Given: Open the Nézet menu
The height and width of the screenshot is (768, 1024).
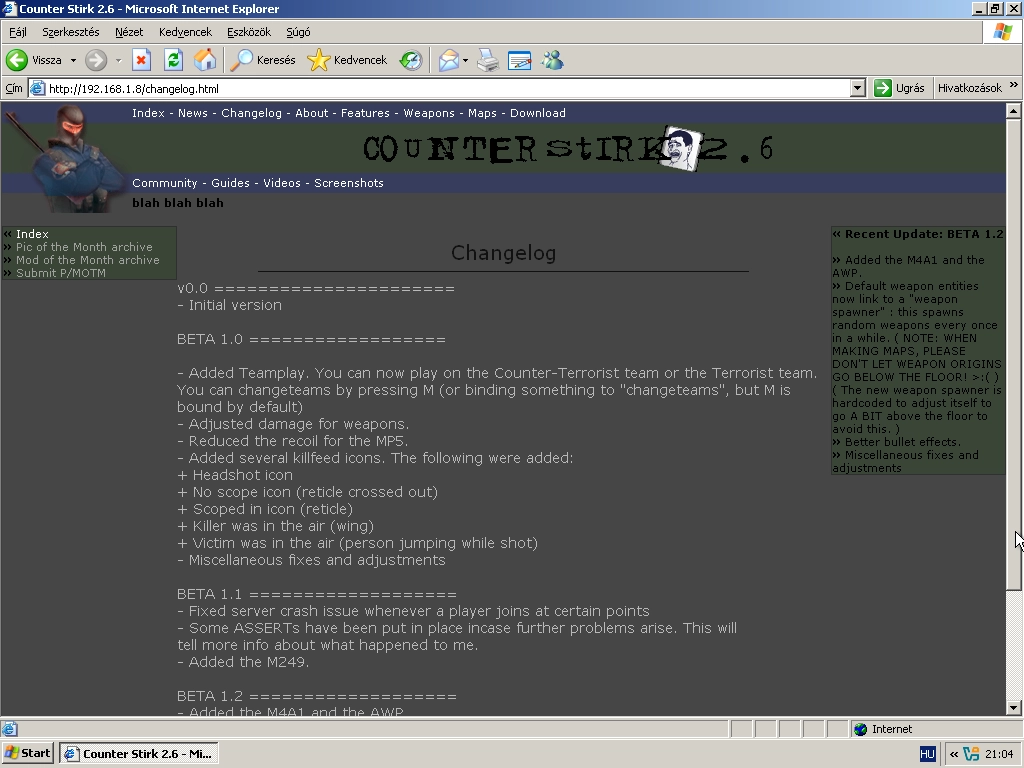Looking at the screenshot, I should point(129,32).
